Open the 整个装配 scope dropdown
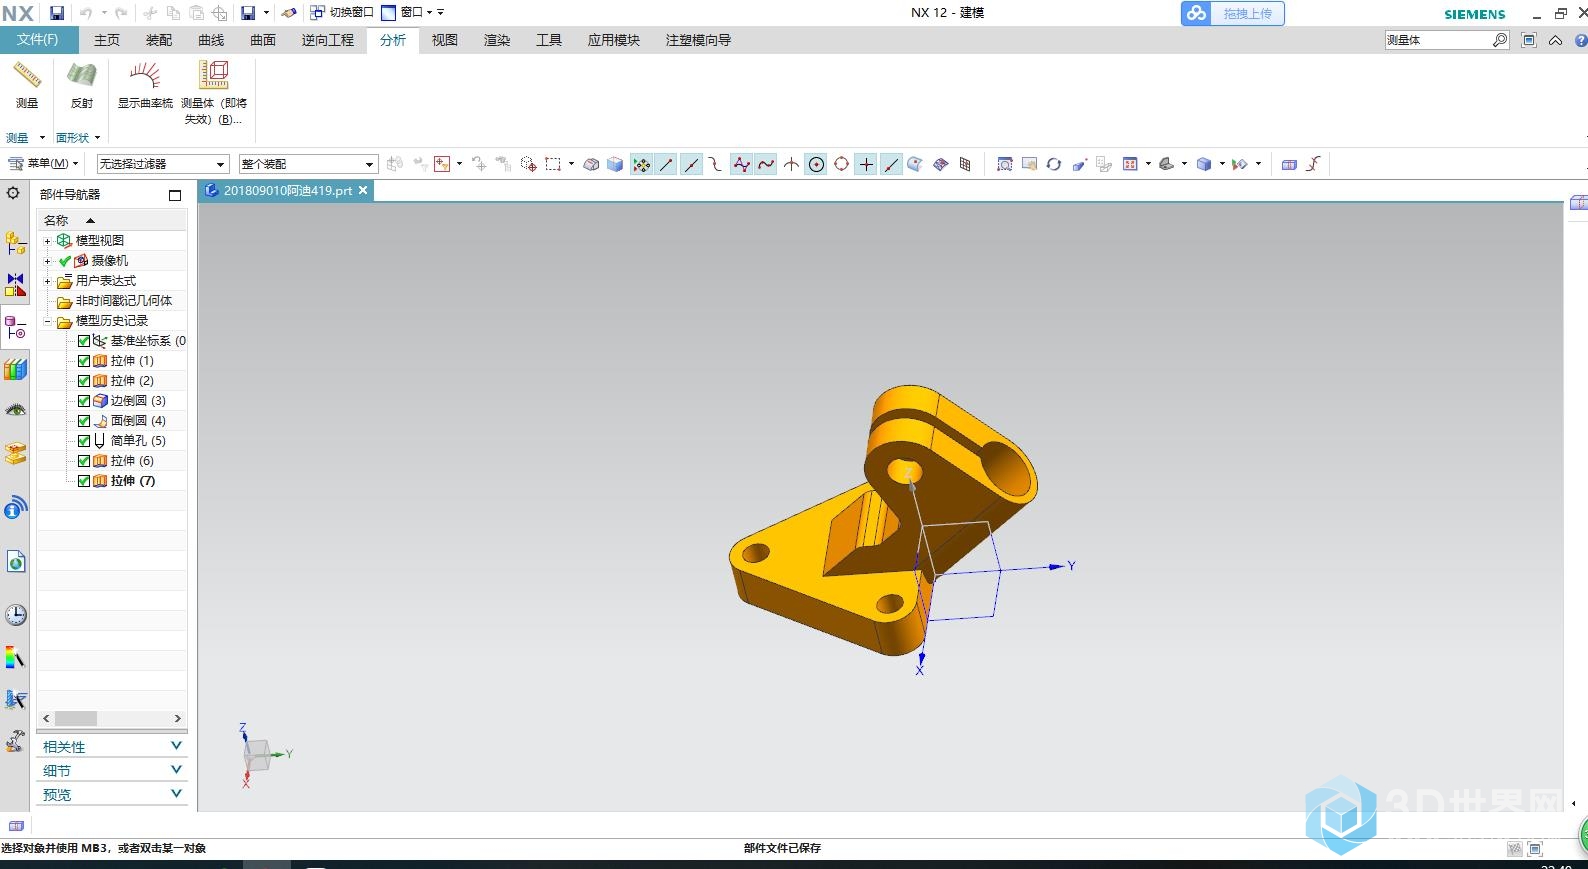The image size is (1588, 869). pyautogui.click(x=307, y=164)
